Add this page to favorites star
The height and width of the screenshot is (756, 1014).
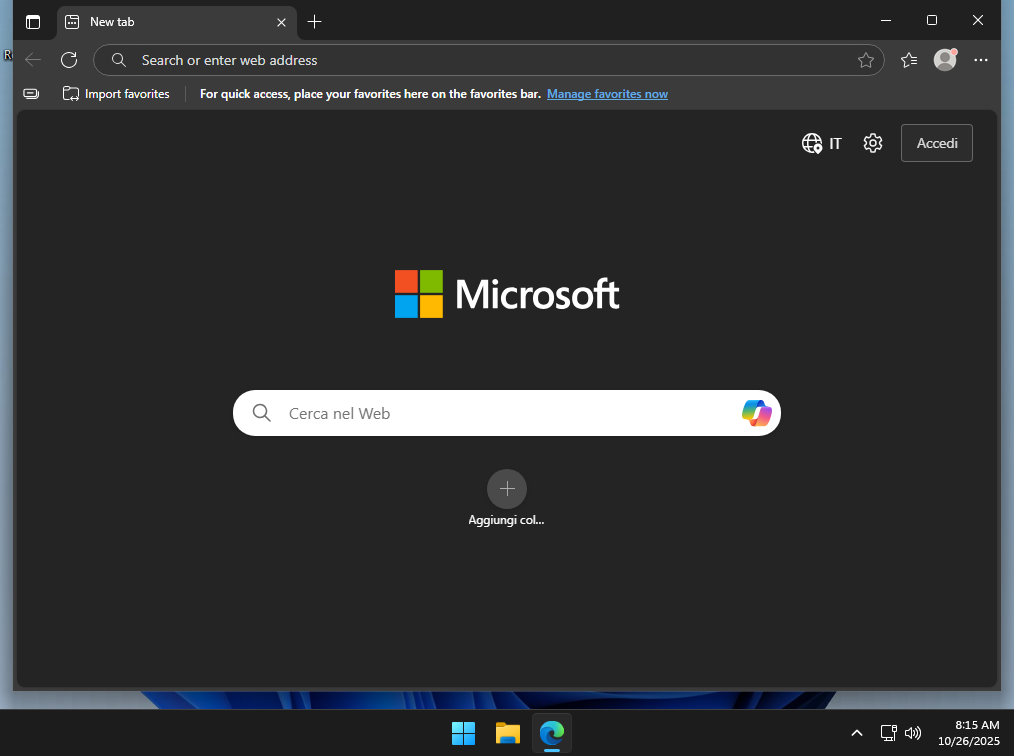pyautogui.click(x=865, y=60)
